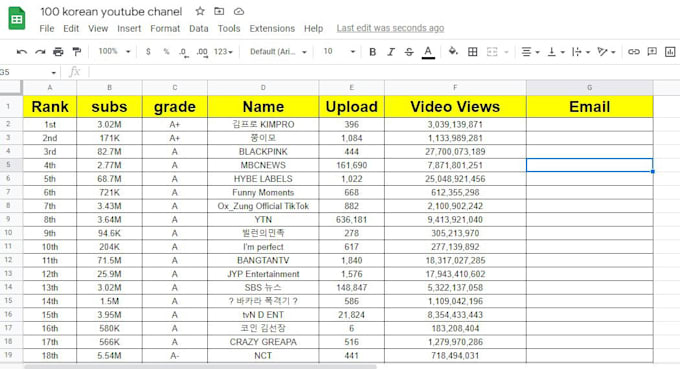Click the select-all corner box
Viewport: 680px width, 369px height.
click(11, 88)
